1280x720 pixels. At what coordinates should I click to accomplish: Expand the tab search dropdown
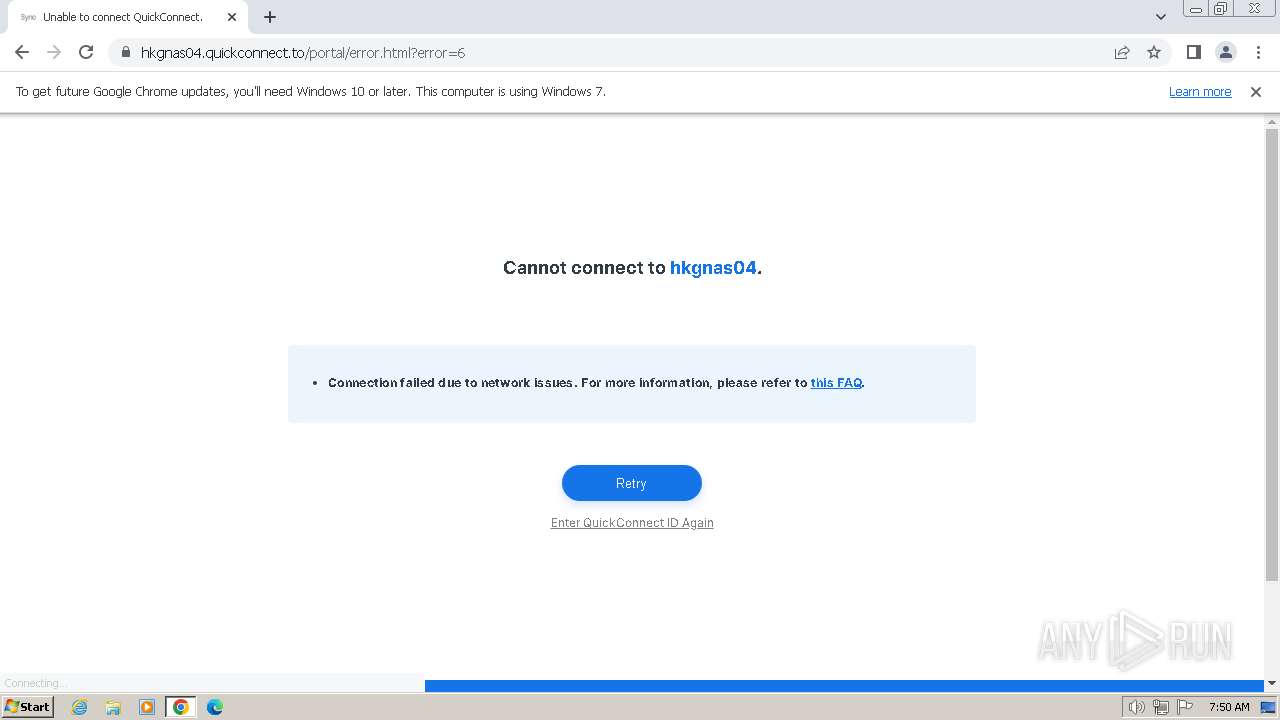coord(1160,17)
